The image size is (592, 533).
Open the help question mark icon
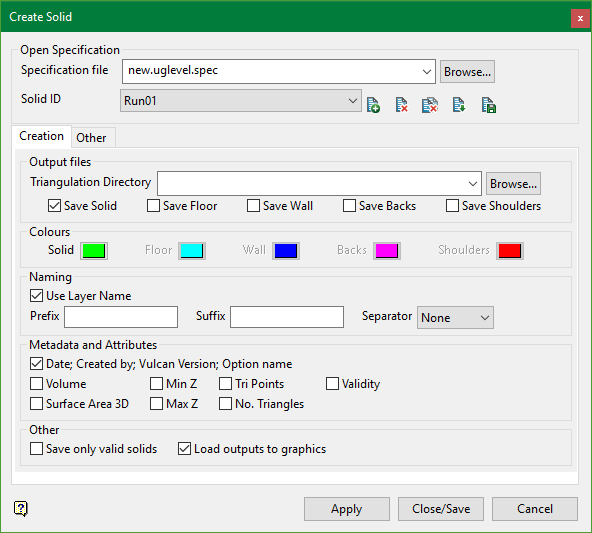[21, 508]
